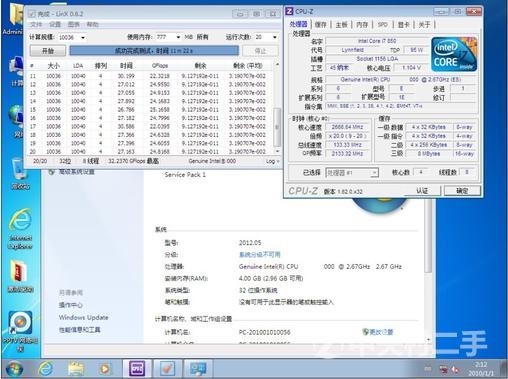508x379 pixels.
Task: Click the 时间 column header in LinX
Action: click(126, 65)
